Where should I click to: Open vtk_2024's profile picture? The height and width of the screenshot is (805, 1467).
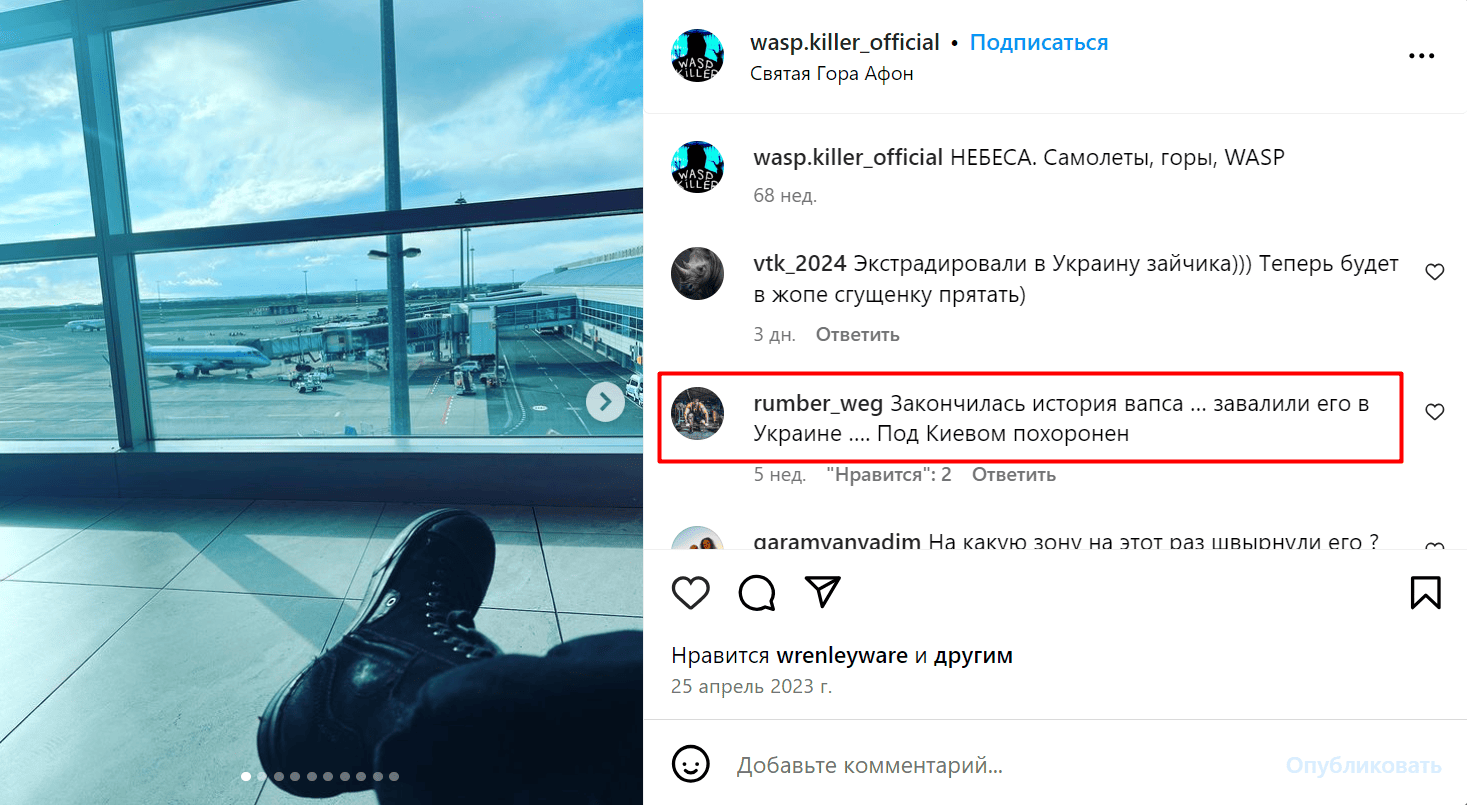point(697,273)
